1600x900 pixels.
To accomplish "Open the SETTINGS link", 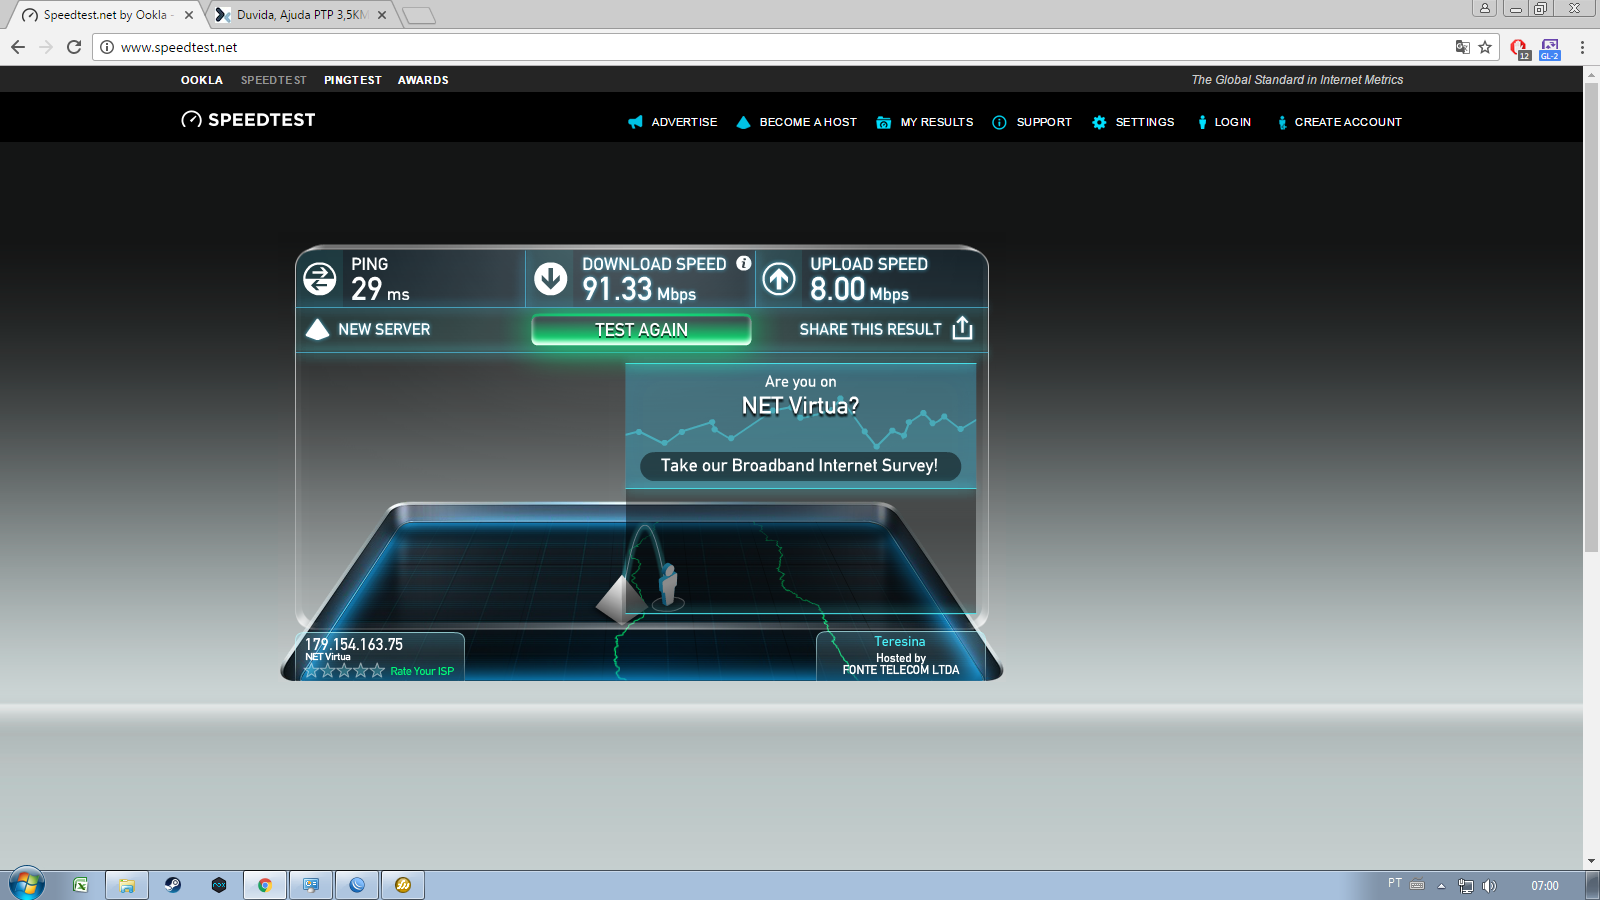I will 1145,122.
